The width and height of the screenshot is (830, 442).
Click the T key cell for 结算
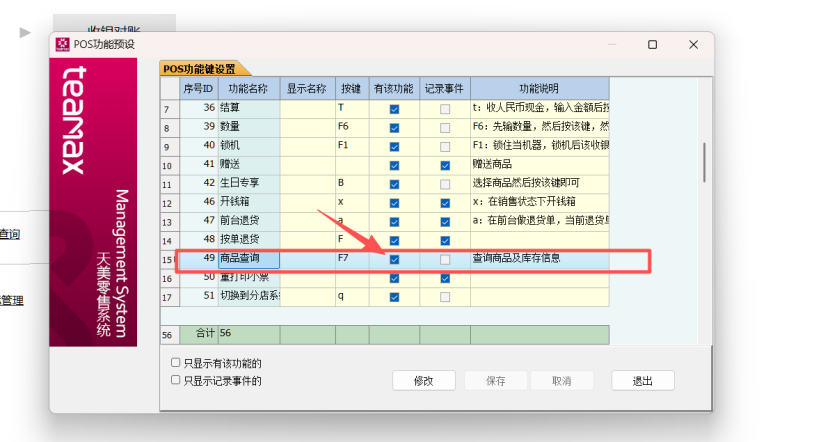[352, 109]
